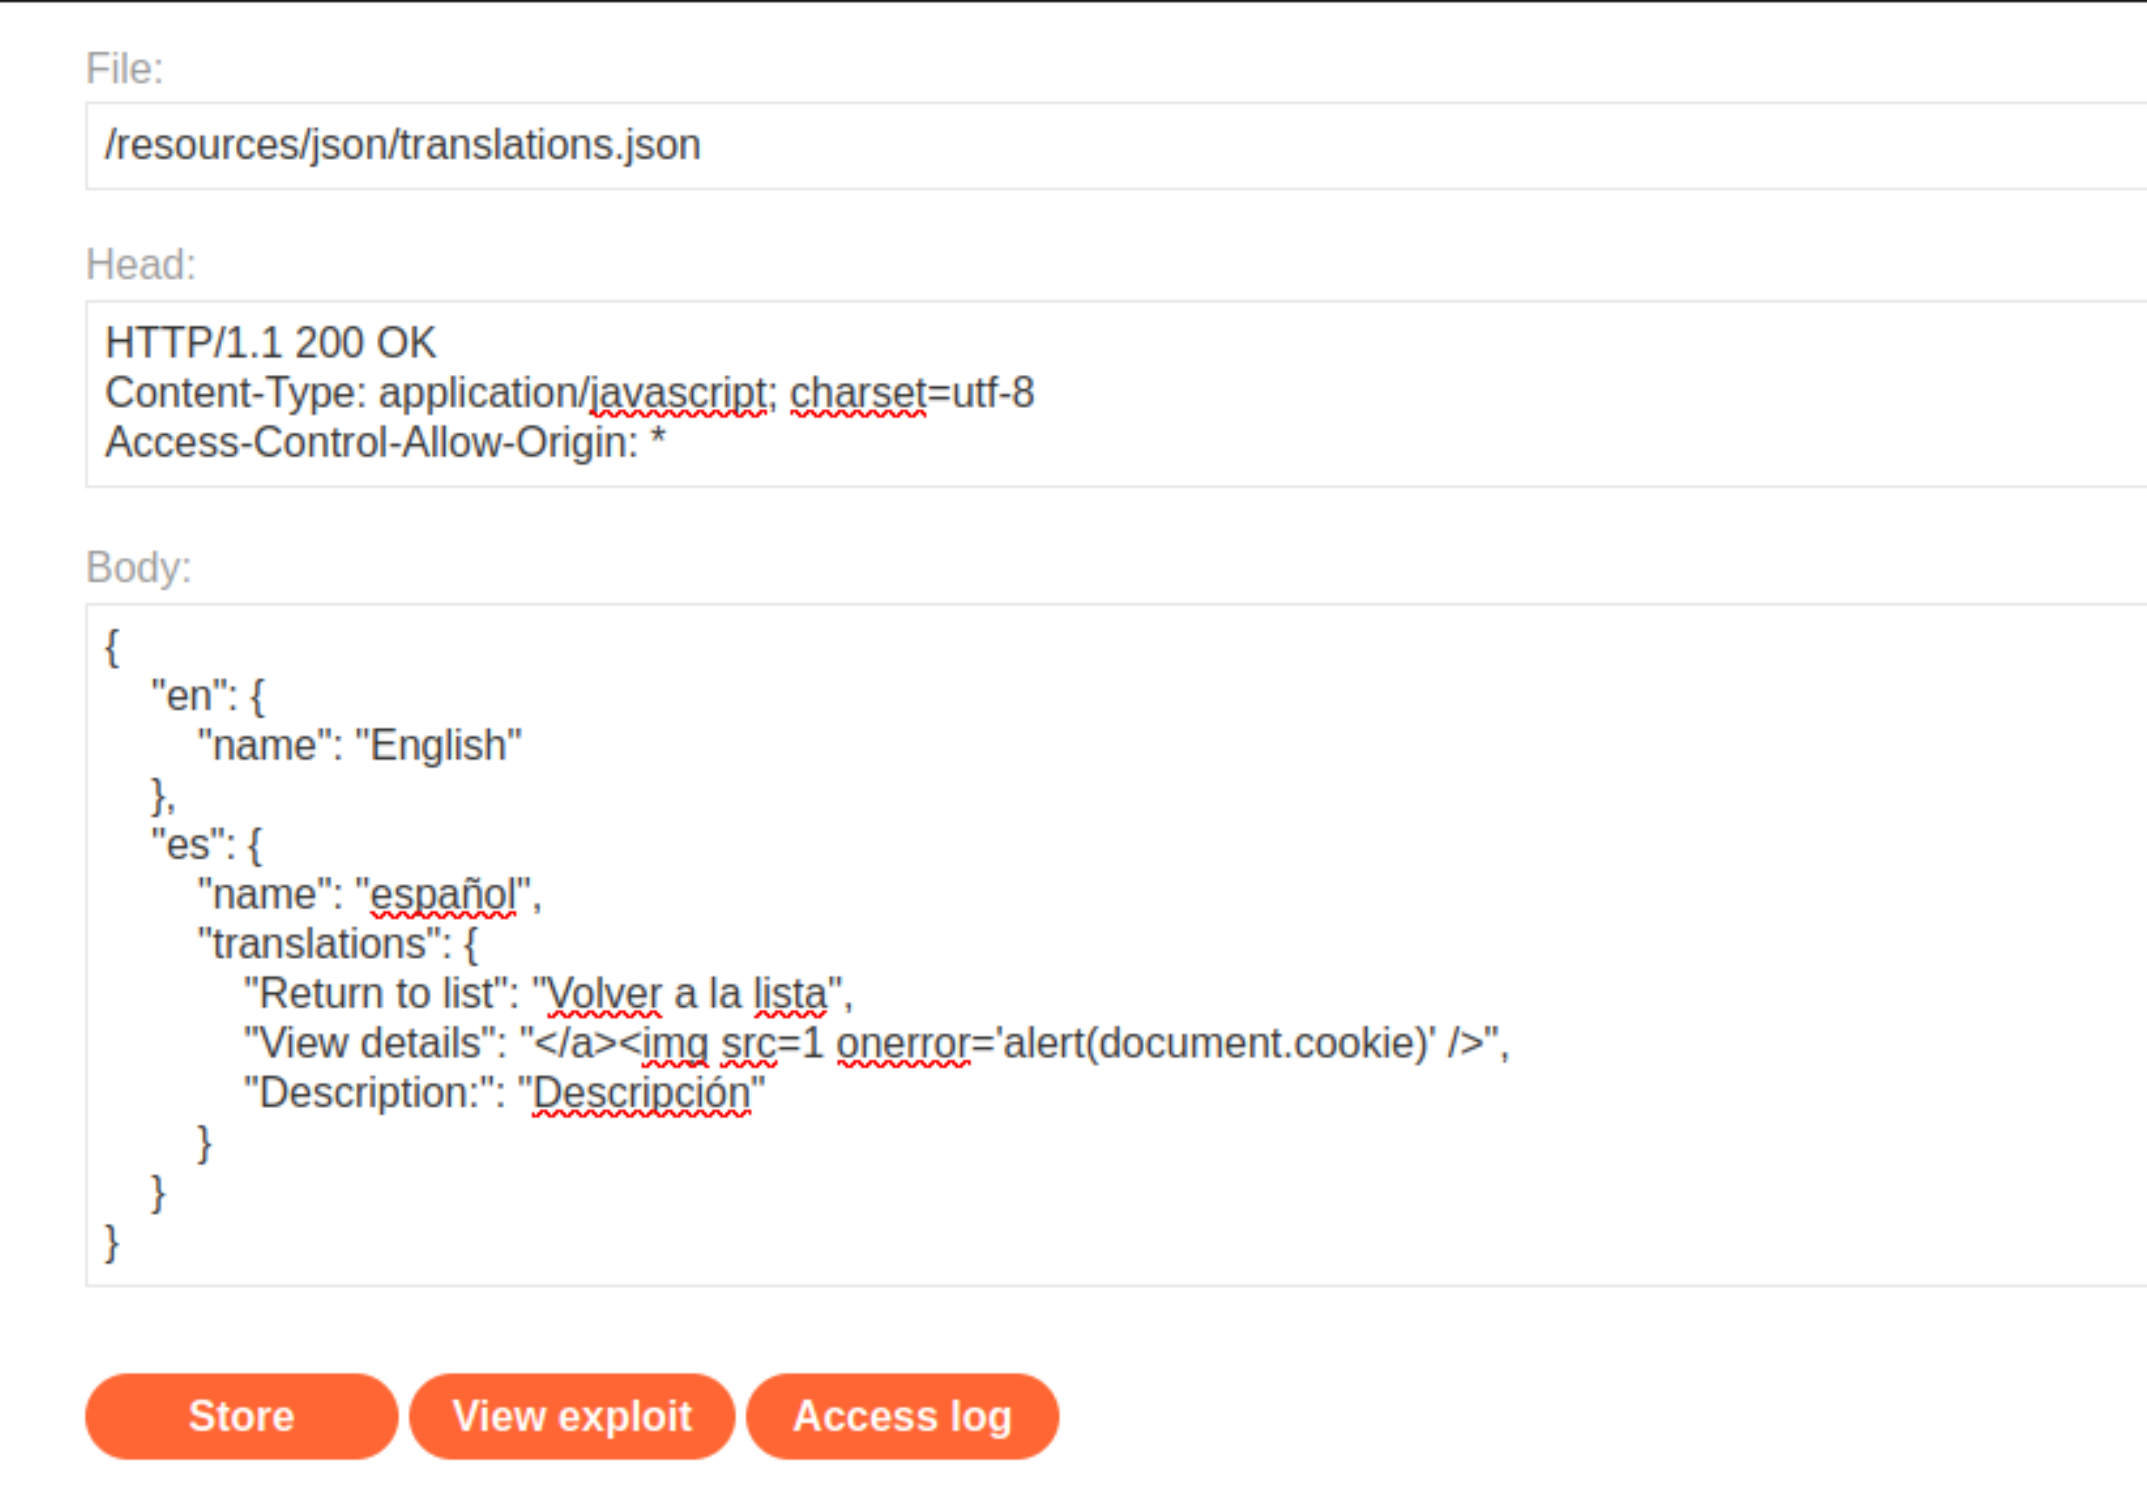Viewport: 2147px width, 1500px height.
Task: Click the Store button
Action: (x=241, y=1416)
